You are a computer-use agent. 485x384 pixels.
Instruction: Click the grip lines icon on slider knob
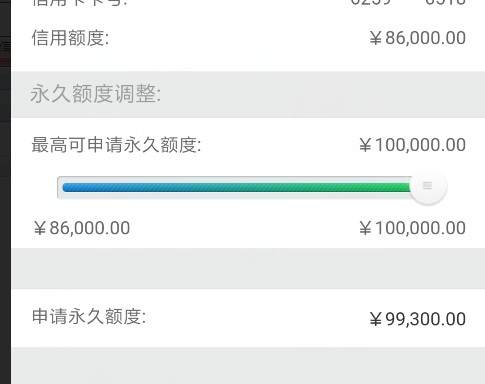[428, 185]
